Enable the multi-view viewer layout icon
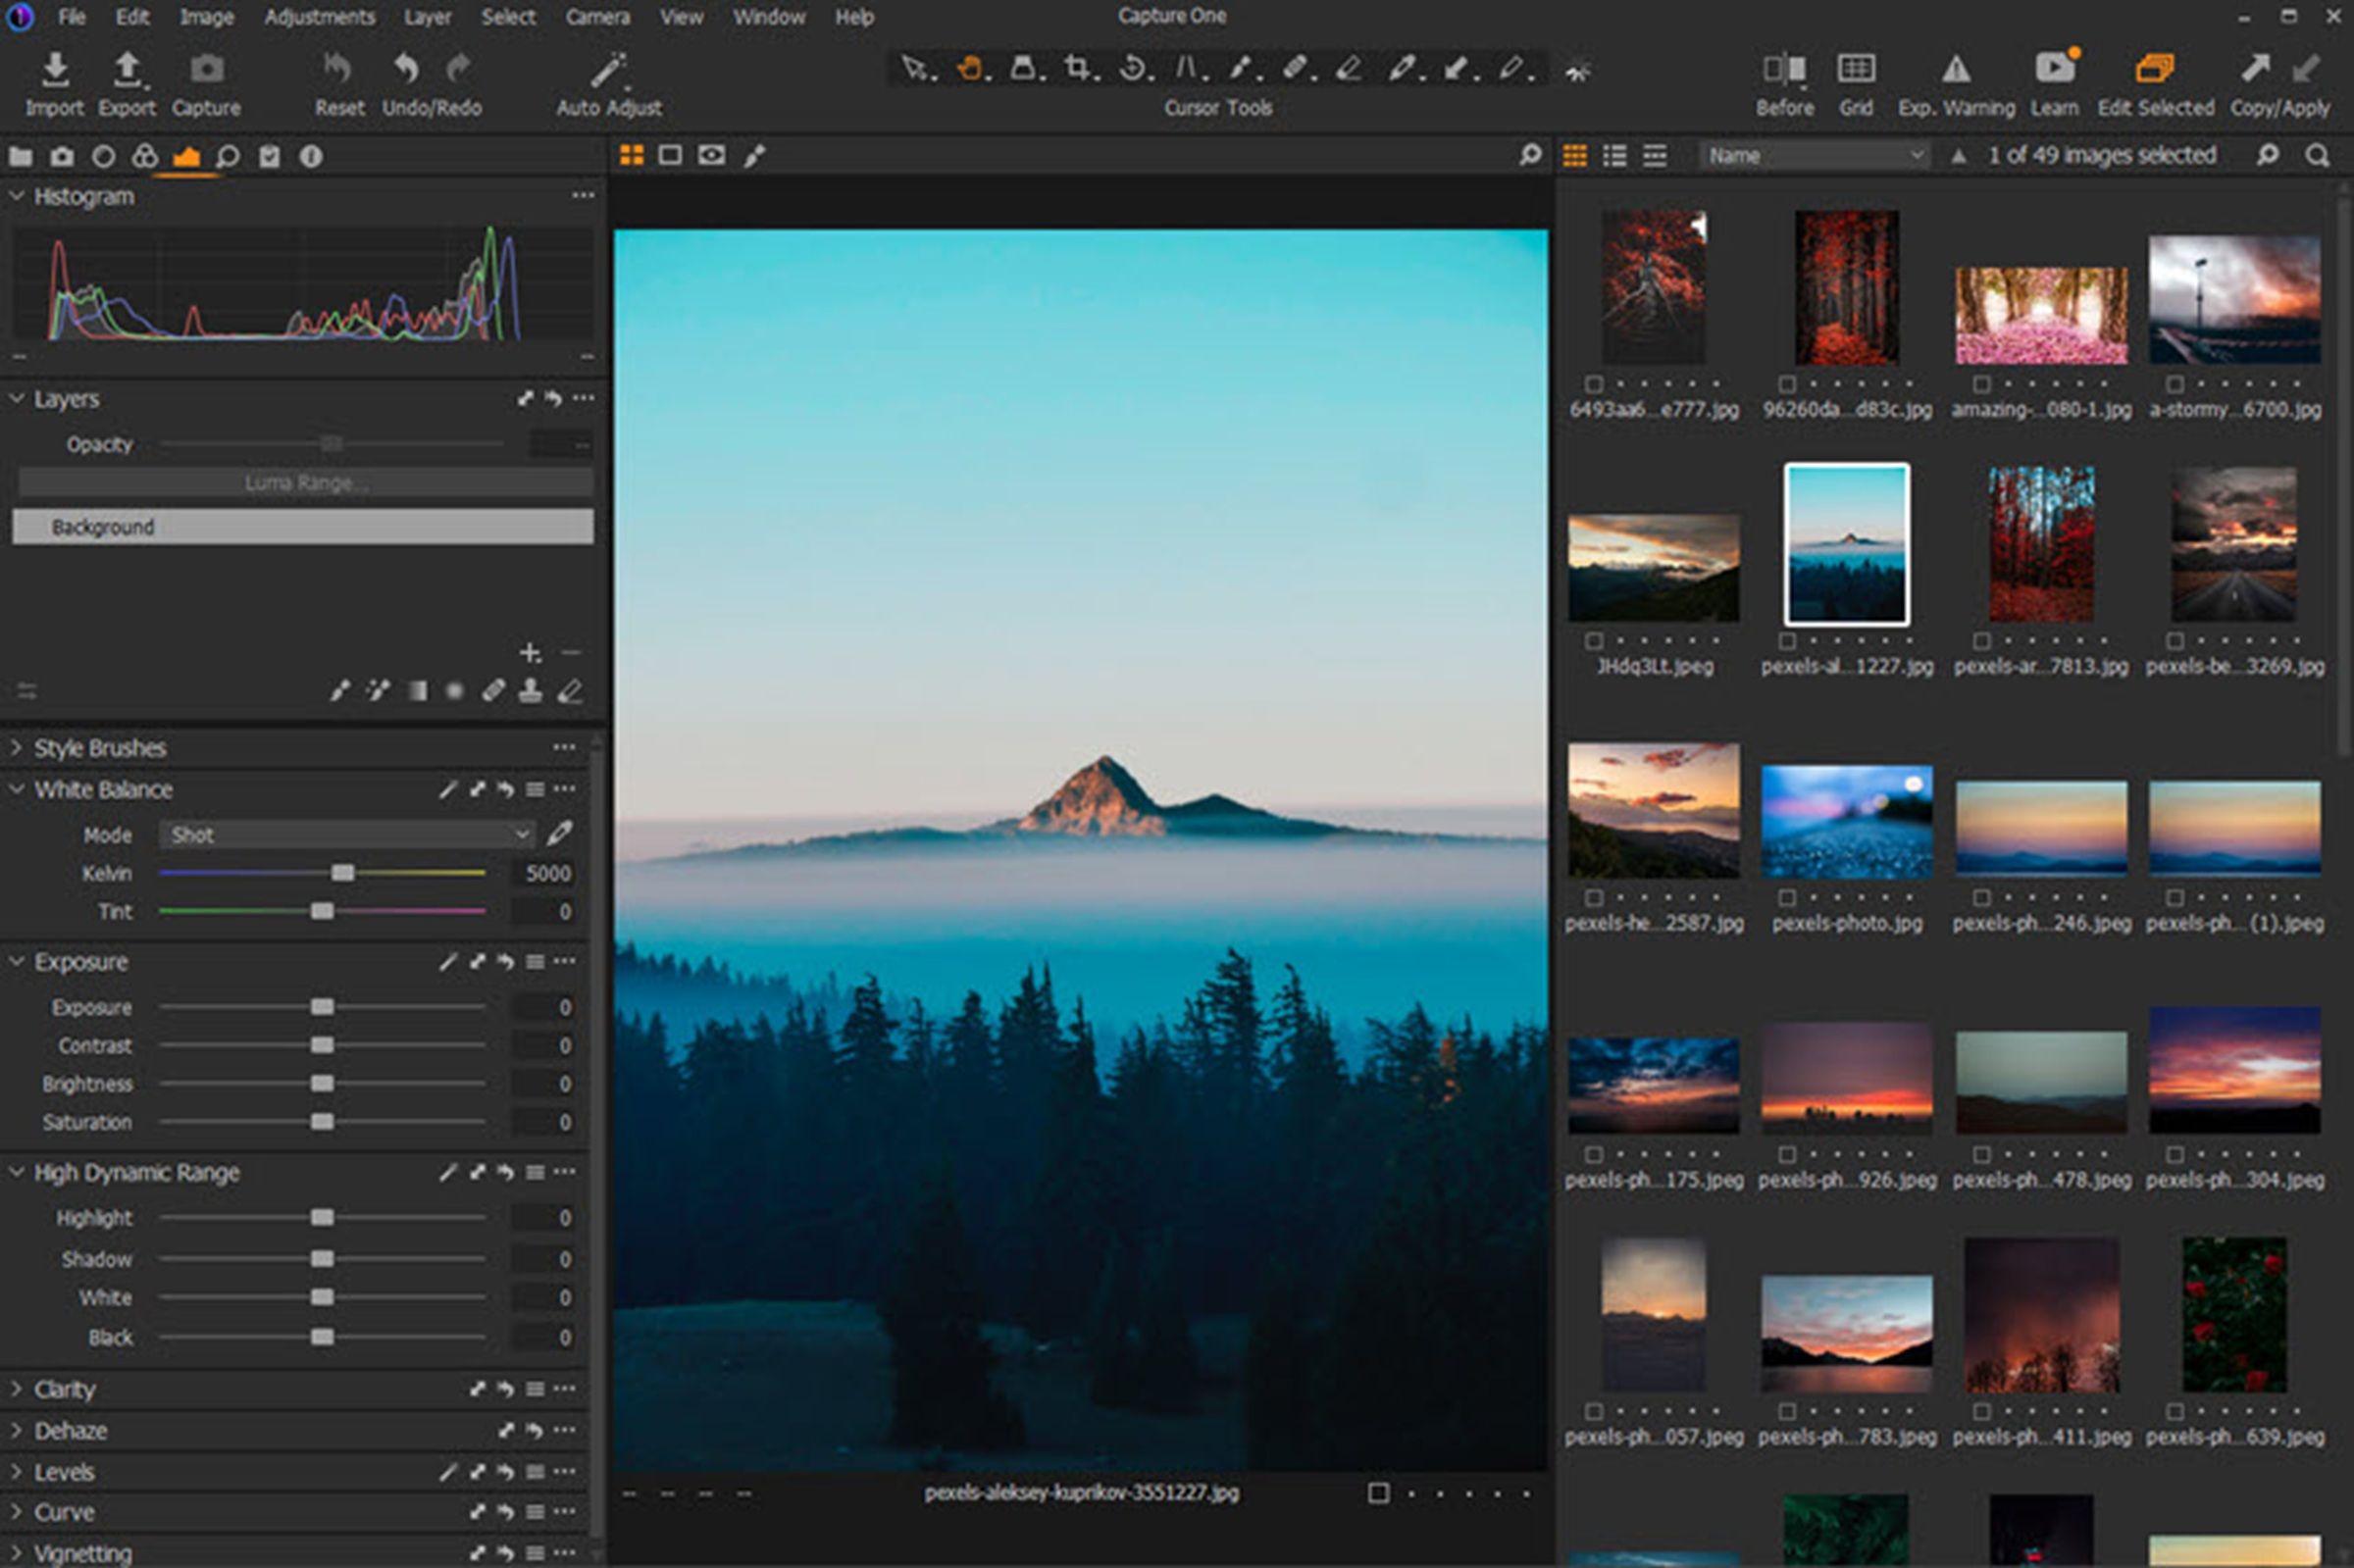This screenshot has width=2354, height=1568. [631, 155]
